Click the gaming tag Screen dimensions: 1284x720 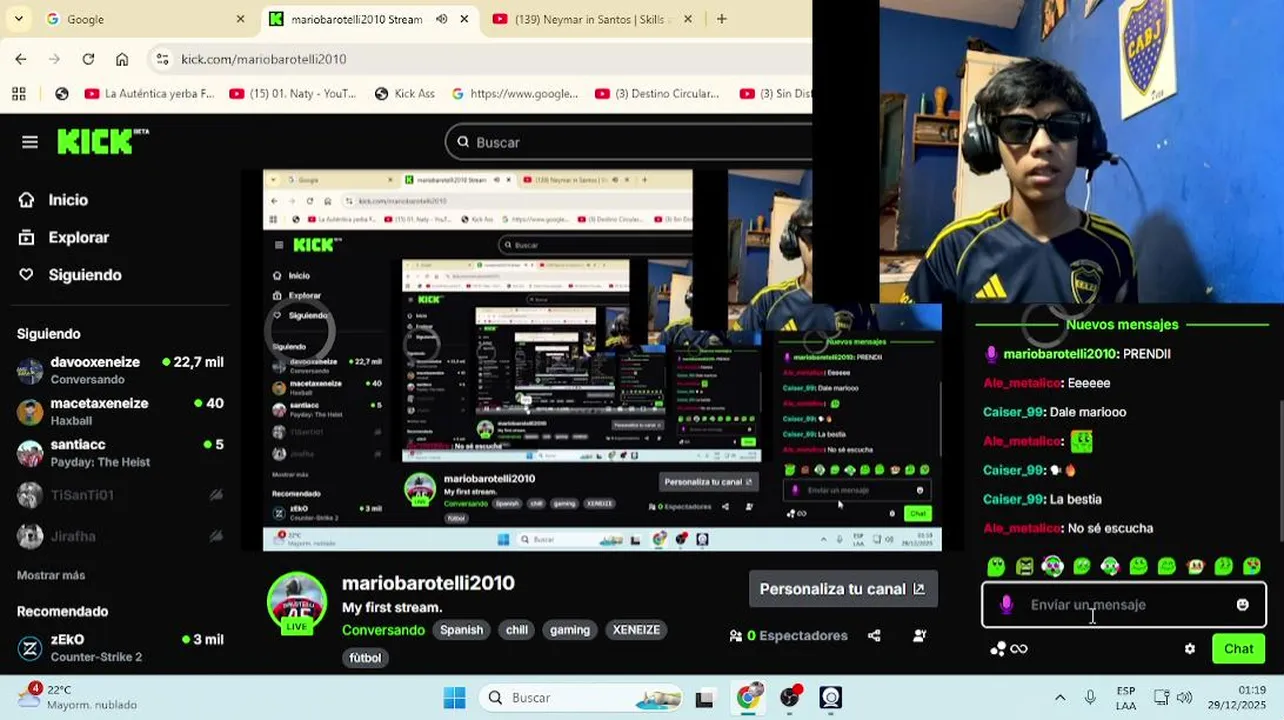click(x=569, y=630)
